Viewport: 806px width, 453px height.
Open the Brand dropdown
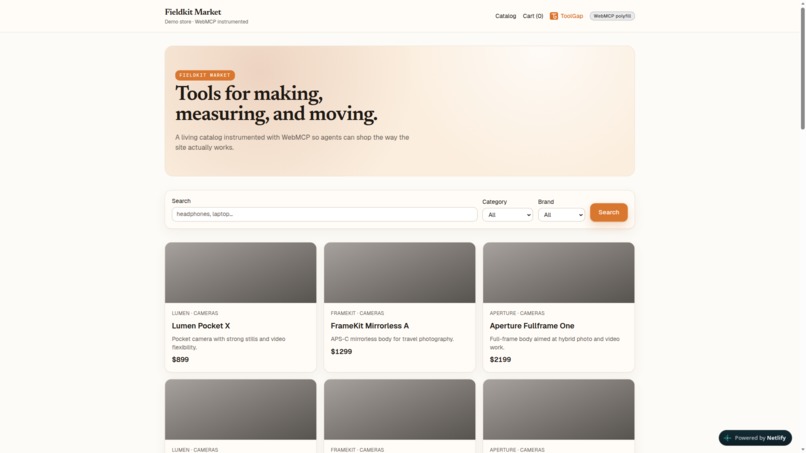coord(561,215)
